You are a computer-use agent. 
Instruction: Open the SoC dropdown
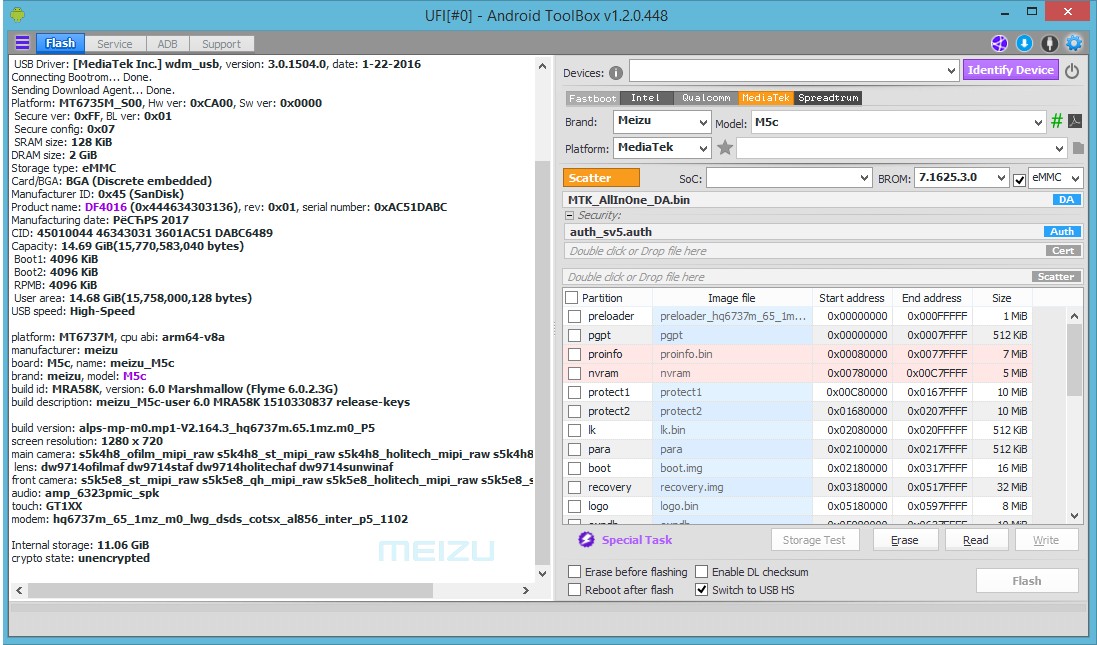(x=789, y=178)
